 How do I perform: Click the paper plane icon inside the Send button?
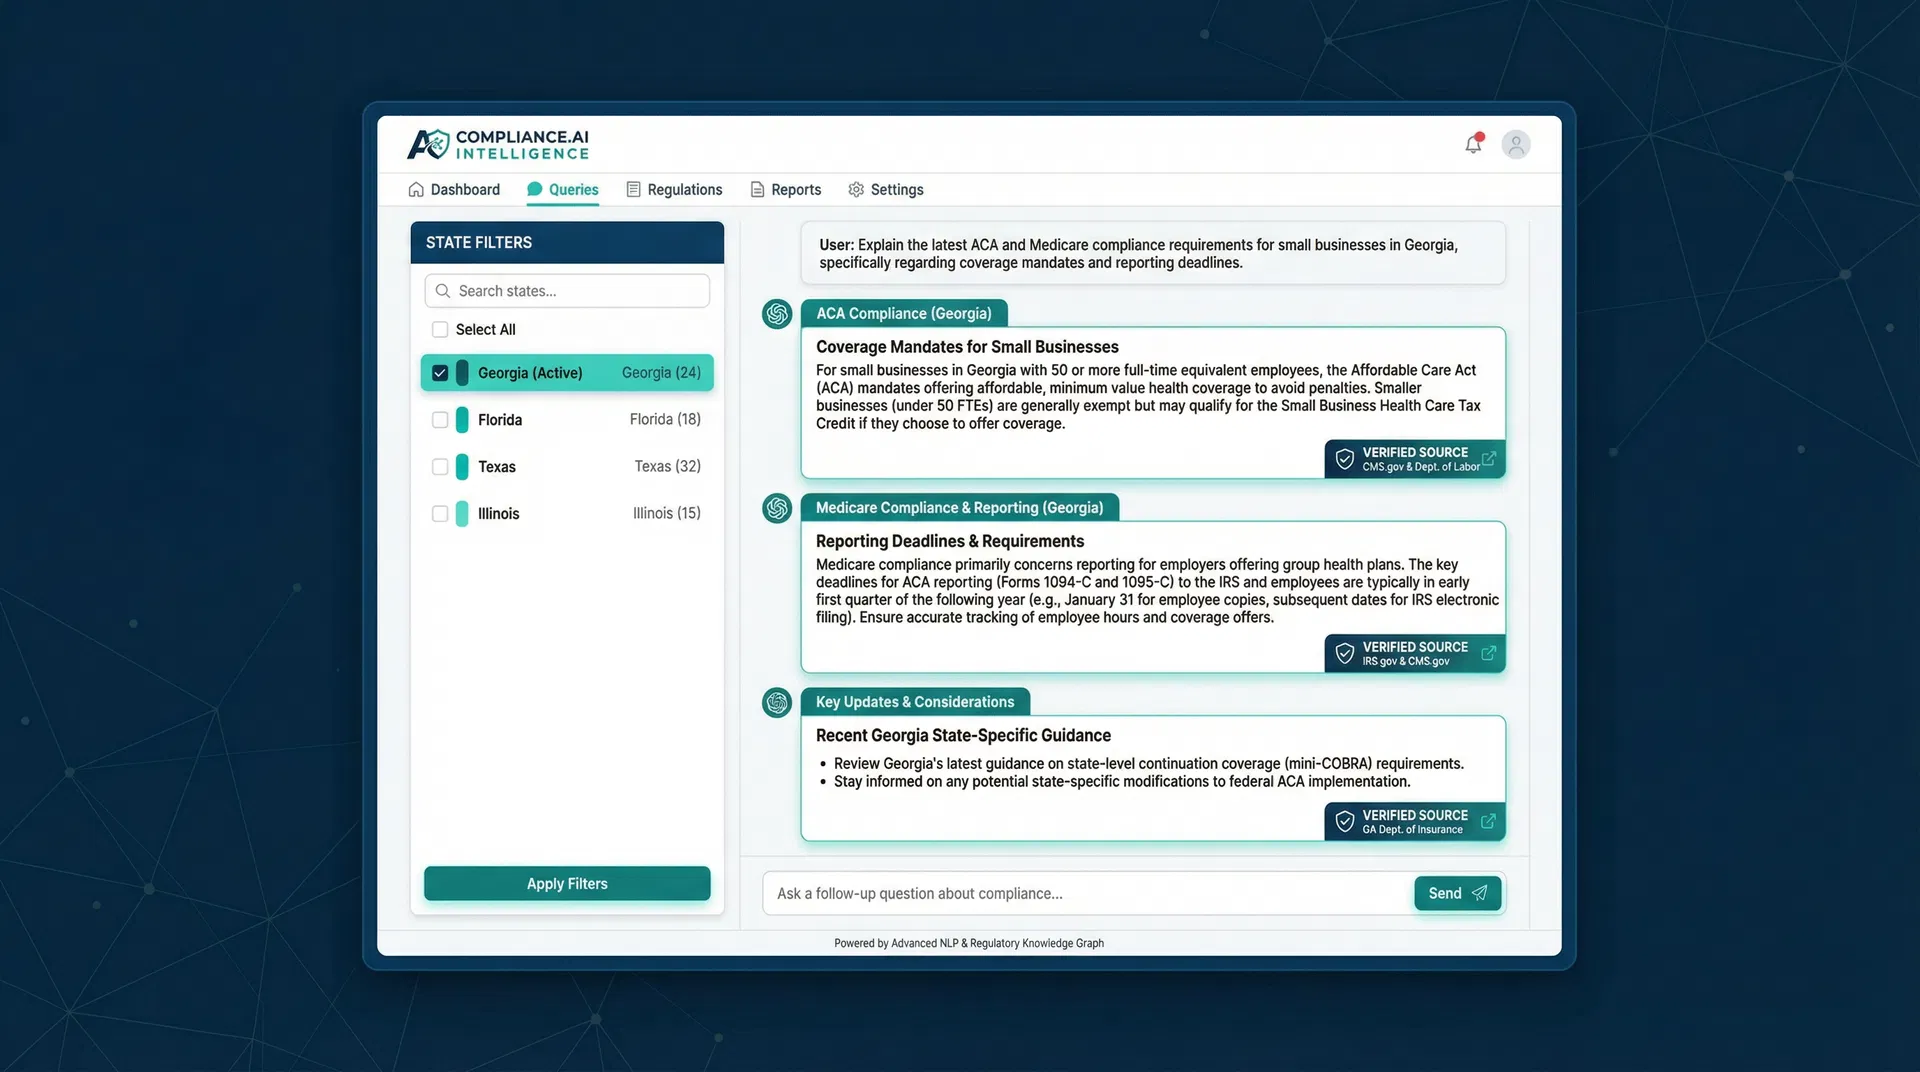click(x=1480, y=893)
